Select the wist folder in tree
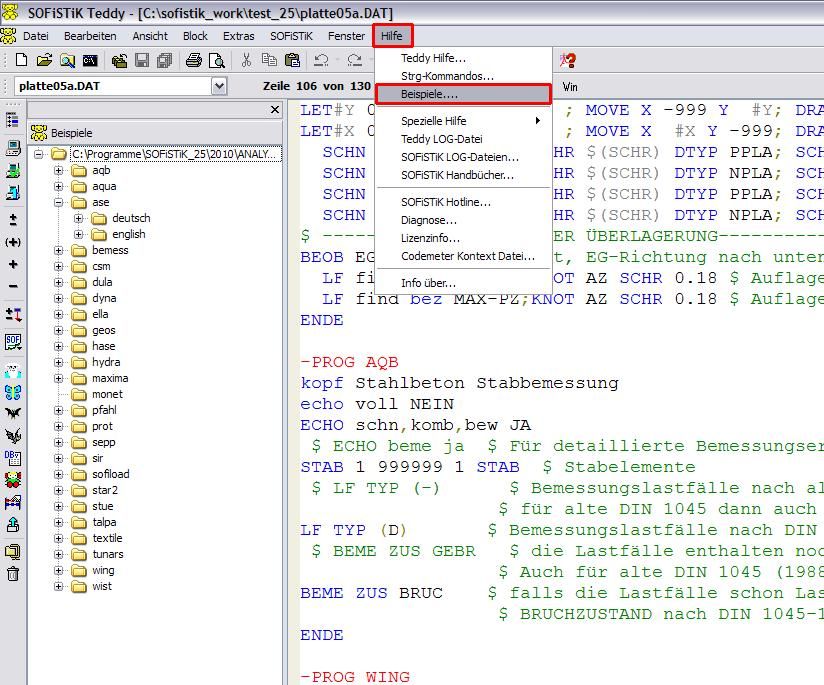Screen dimensions: 824x685 point(102,586)
